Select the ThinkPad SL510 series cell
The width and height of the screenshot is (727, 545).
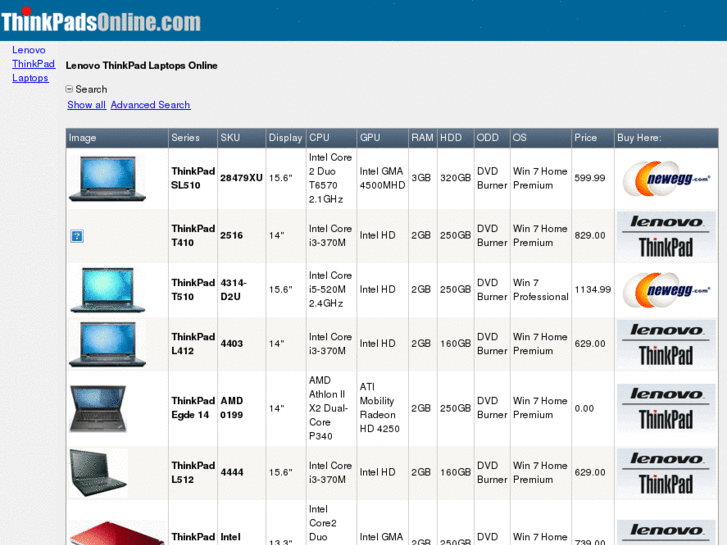pos(193,178)
